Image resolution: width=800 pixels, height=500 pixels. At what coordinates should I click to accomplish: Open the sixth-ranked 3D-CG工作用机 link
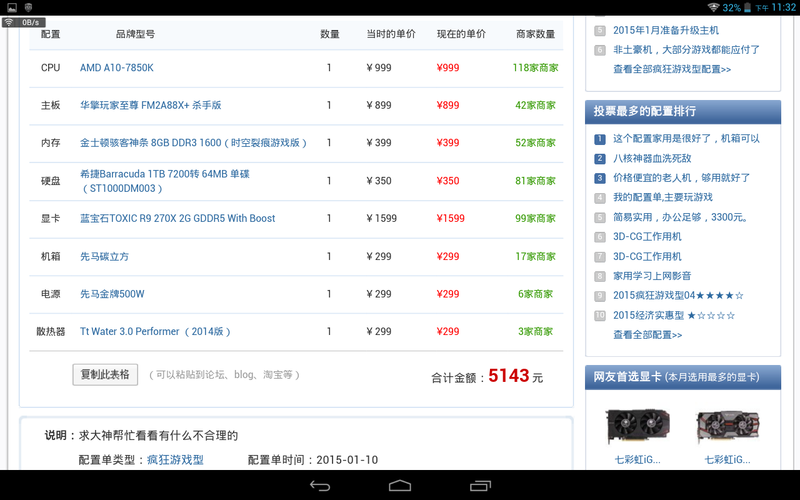point(647,237)
